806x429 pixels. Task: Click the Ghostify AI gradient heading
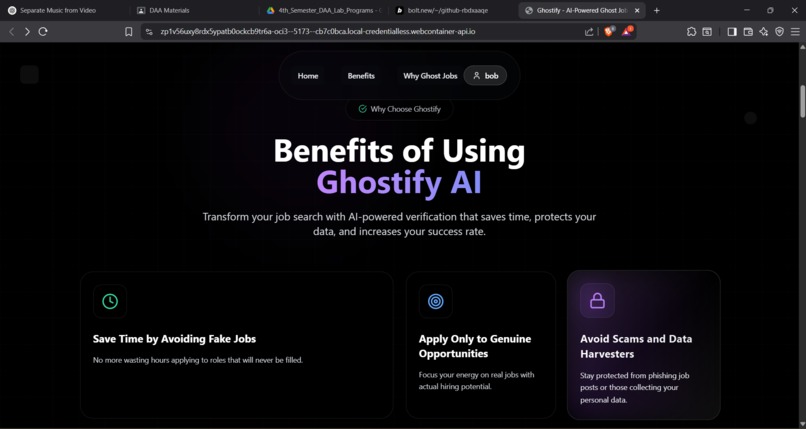[x=399, y=182]
